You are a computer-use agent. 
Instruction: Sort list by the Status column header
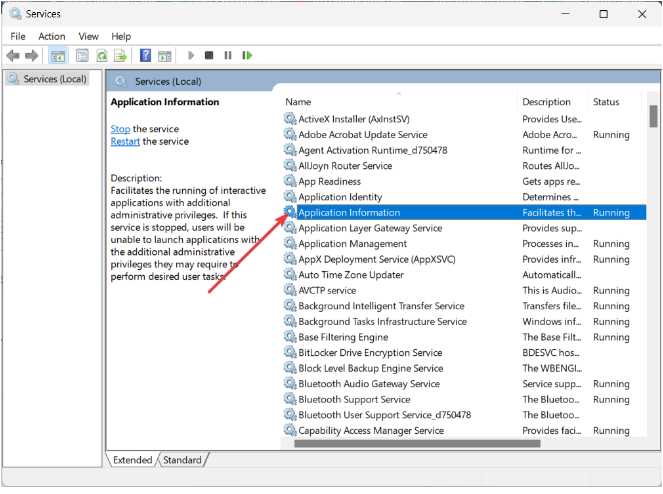click(606, 102)
